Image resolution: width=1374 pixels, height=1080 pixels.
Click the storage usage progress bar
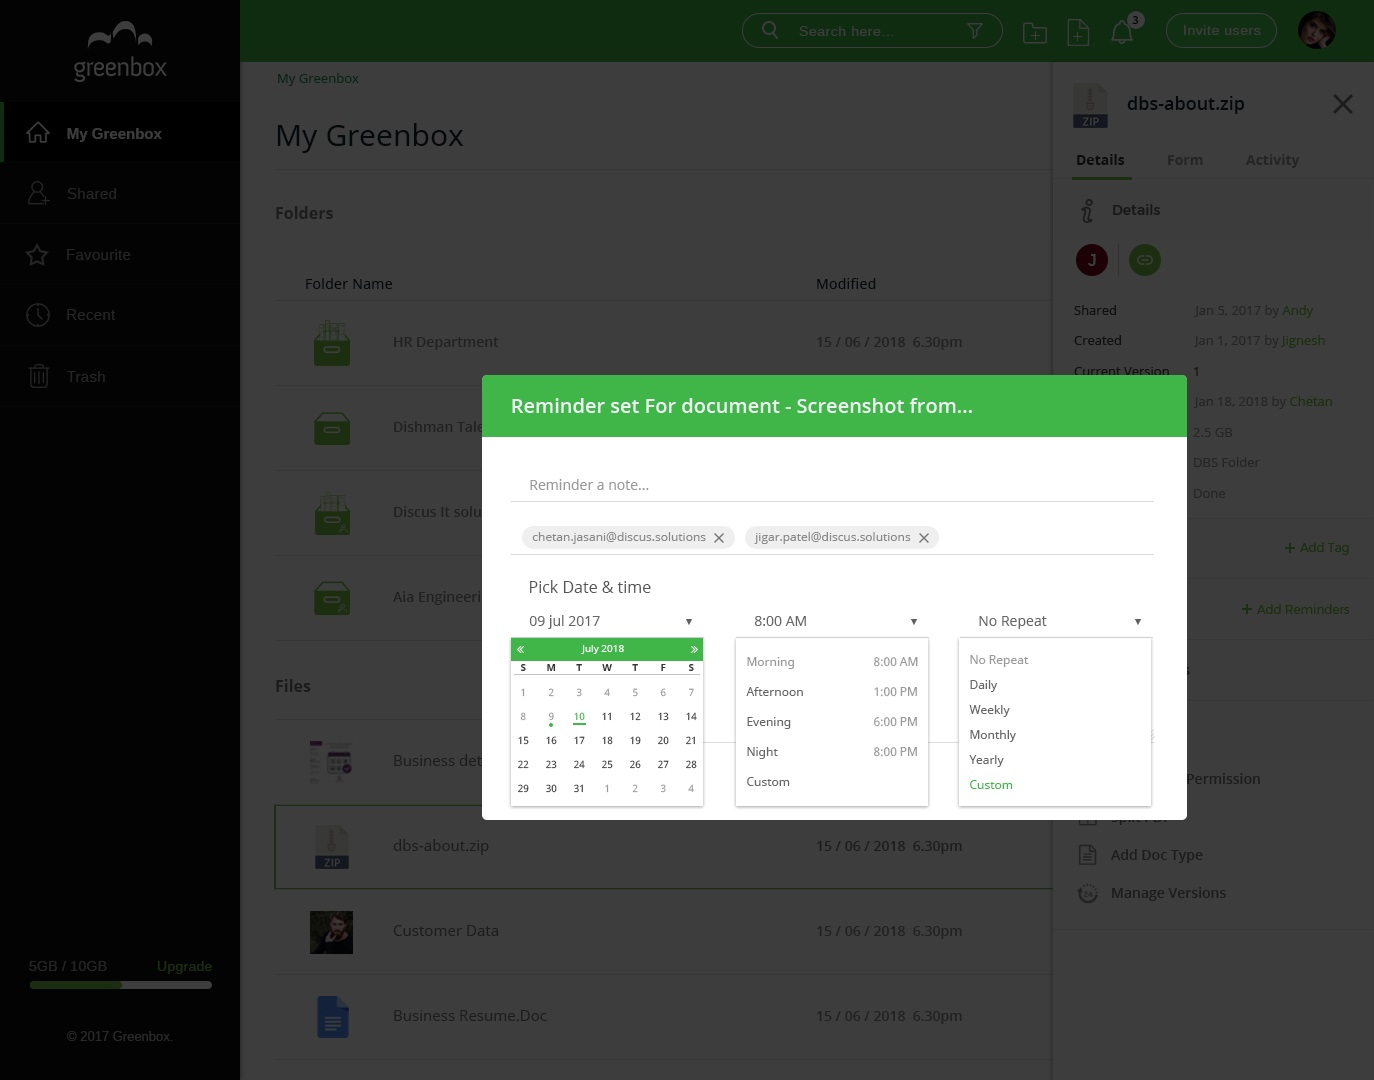pyautogui.click(x=120, y=985)
